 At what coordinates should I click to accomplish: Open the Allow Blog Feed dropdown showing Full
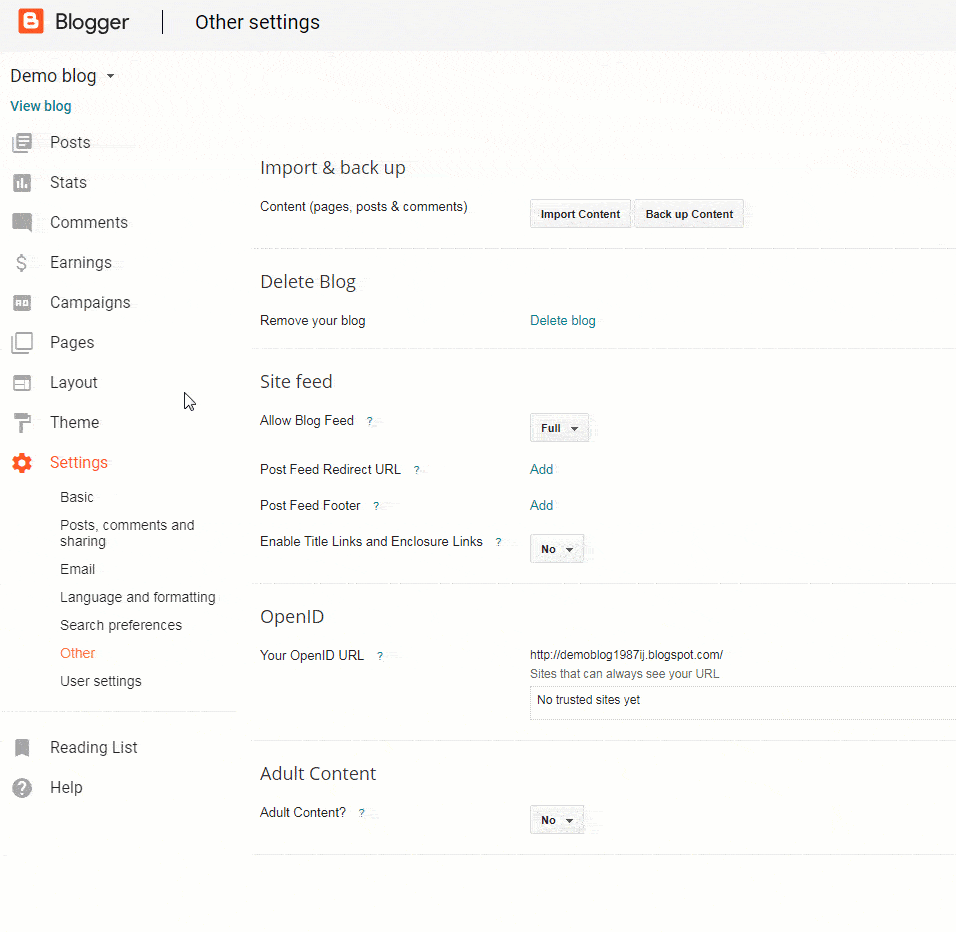559,427
